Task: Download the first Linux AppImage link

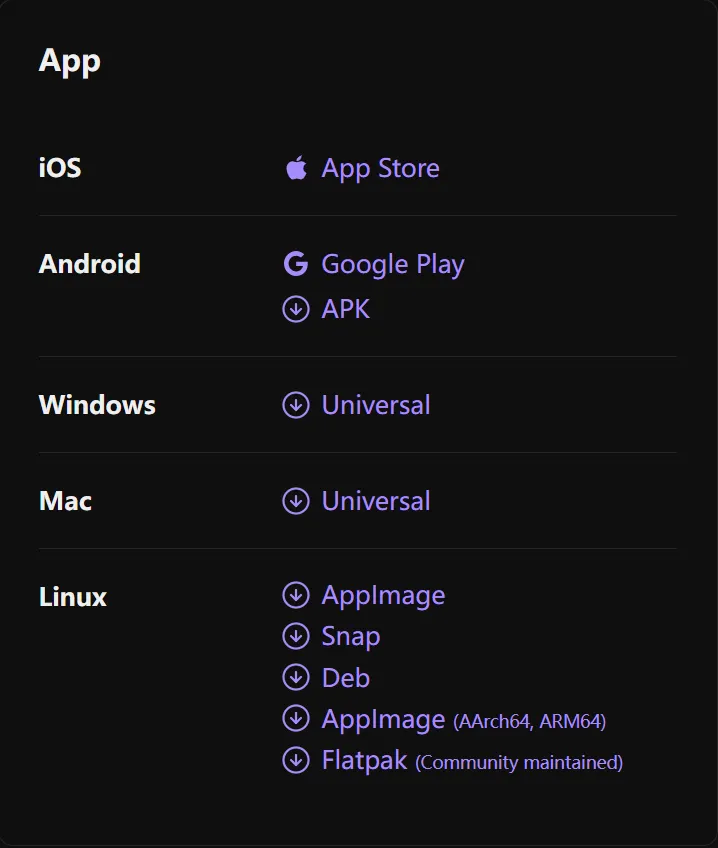Action: (383, 595)
